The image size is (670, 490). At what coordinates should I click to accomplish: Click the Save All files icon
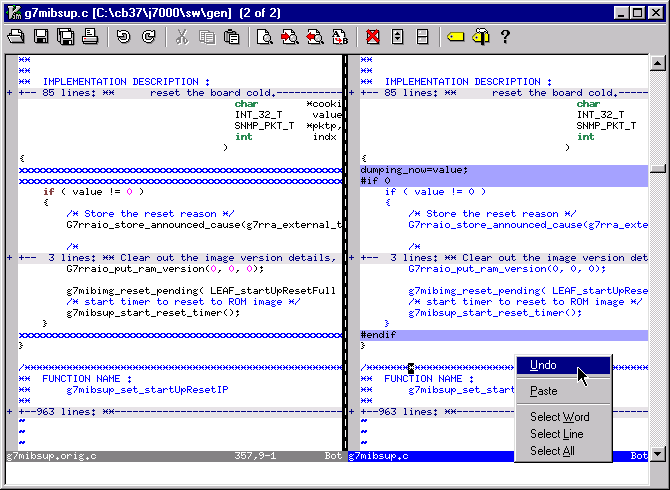[x=65, y=37]
